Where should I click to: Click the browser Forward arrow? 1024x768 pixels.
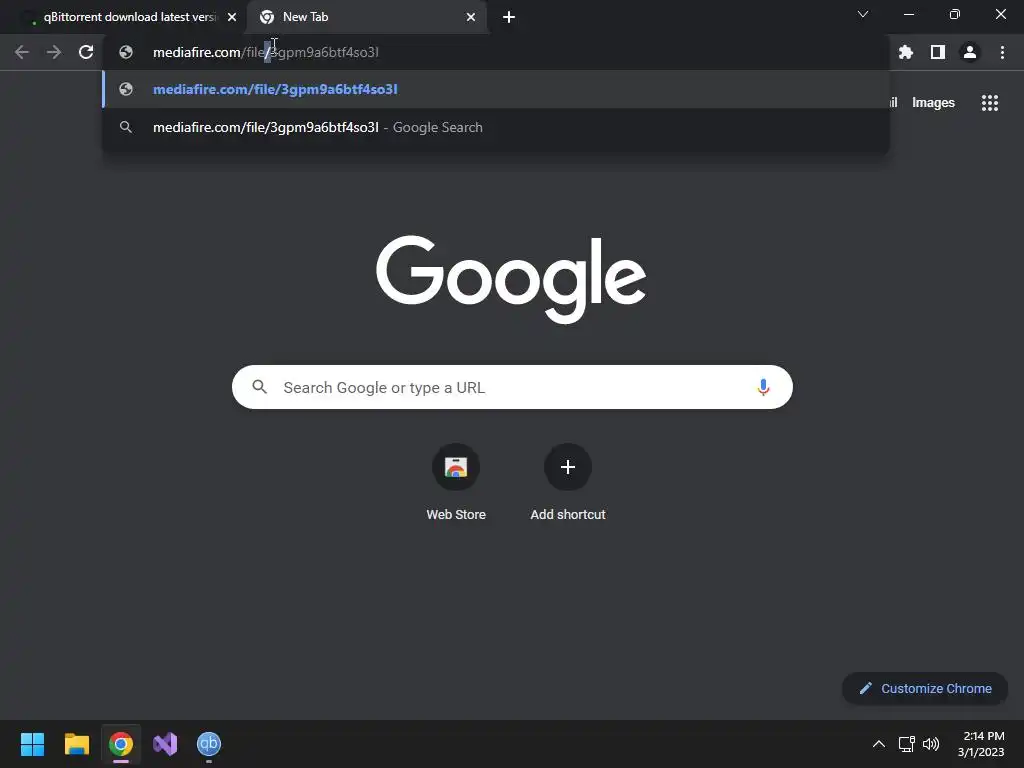[x=54, y=52]
